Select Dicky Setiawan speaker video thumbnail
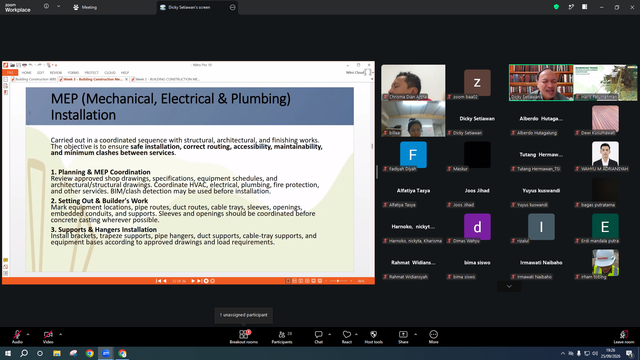Viewport: 640px width, 360px height. click(x=541, y=82)
